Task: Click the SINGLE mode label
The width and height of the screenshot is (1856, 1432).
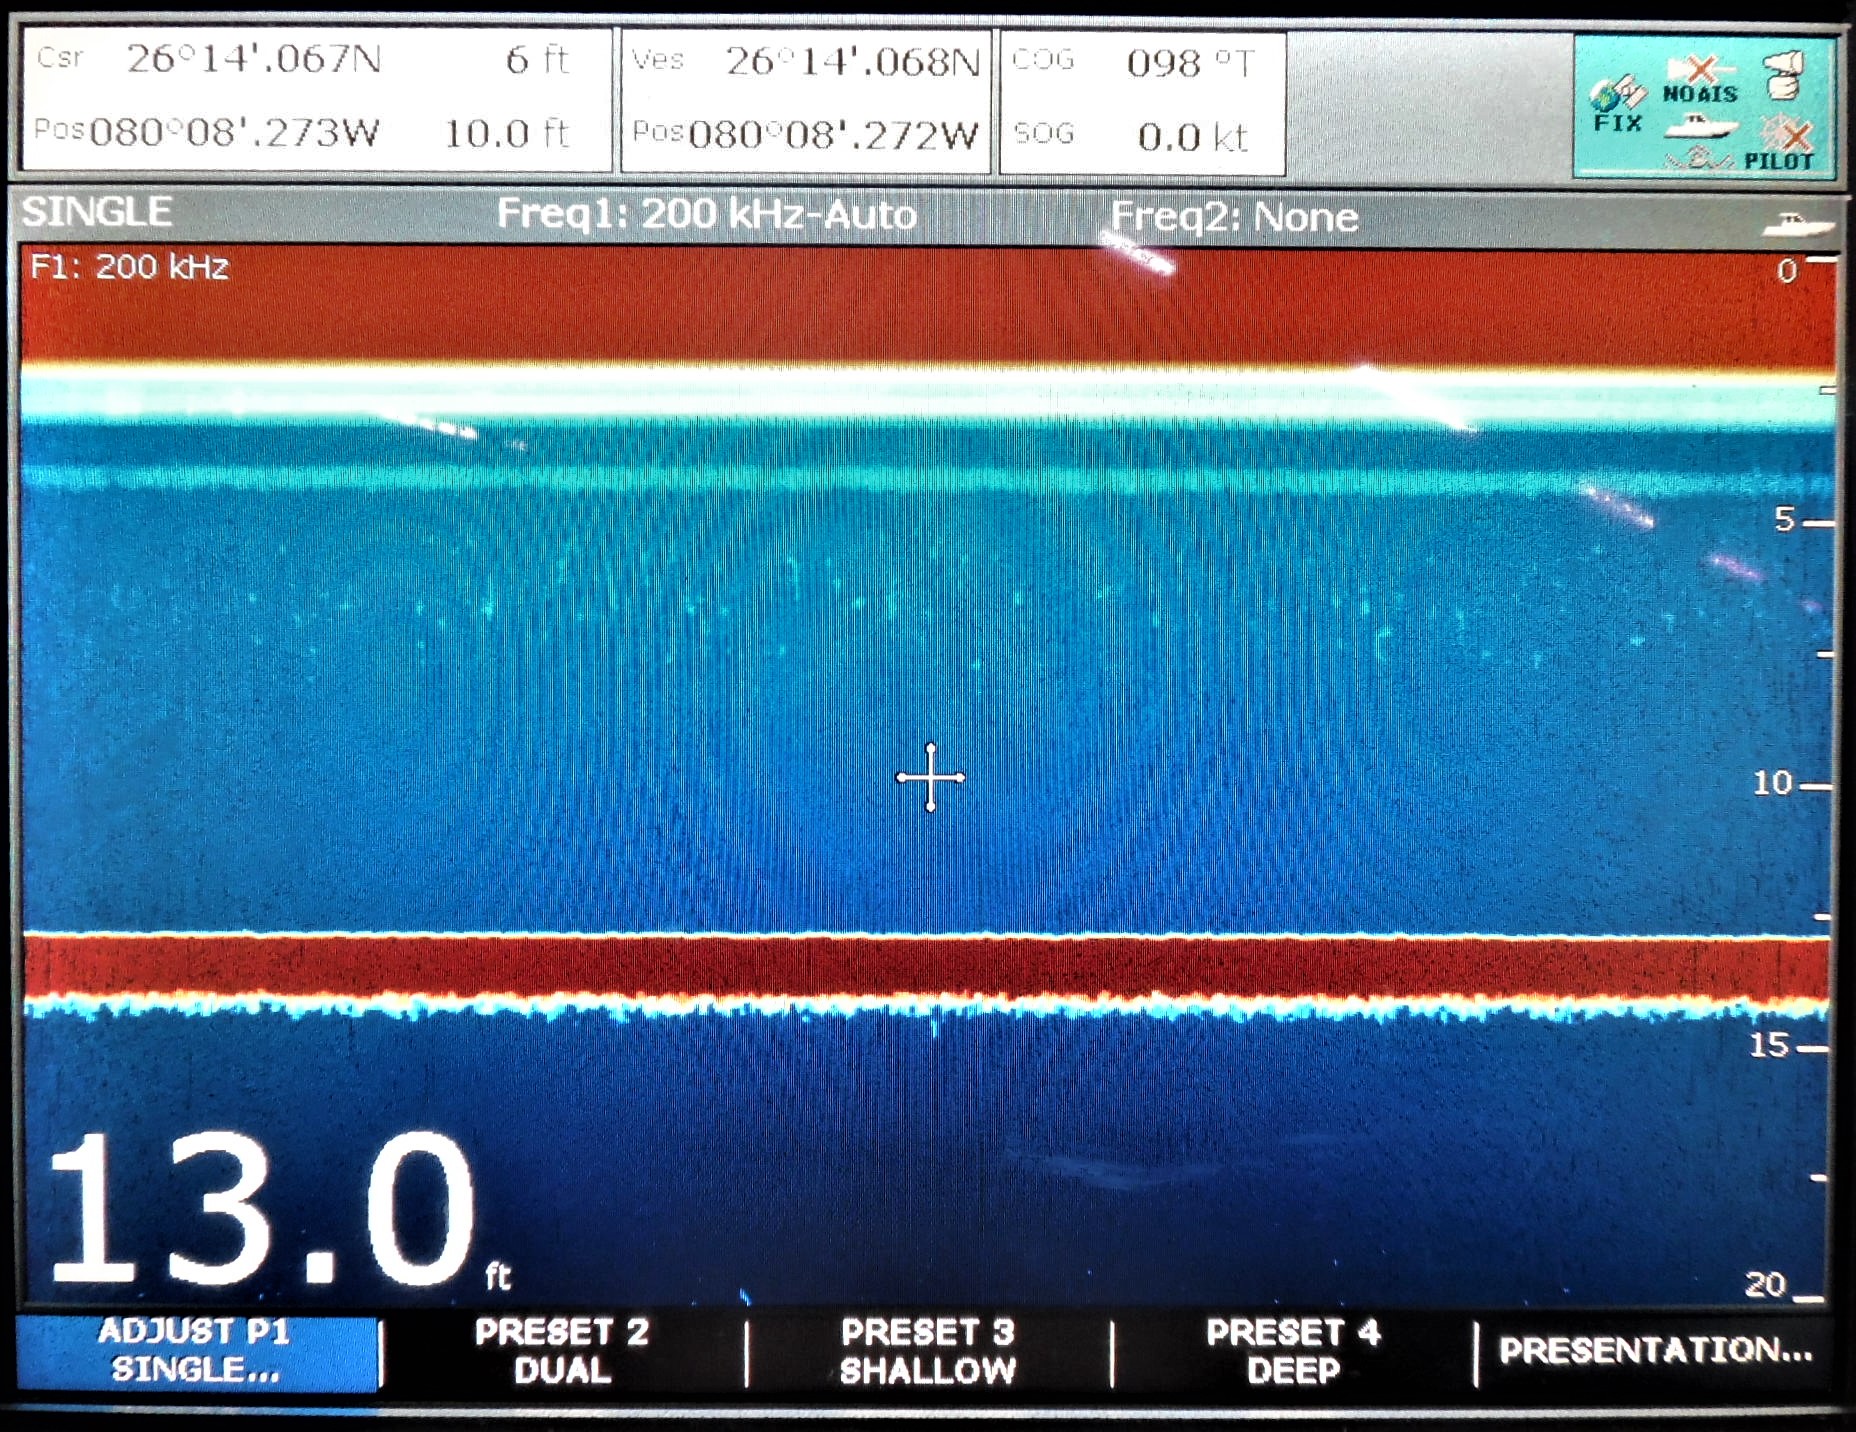Action: click(x=95, y=212)
